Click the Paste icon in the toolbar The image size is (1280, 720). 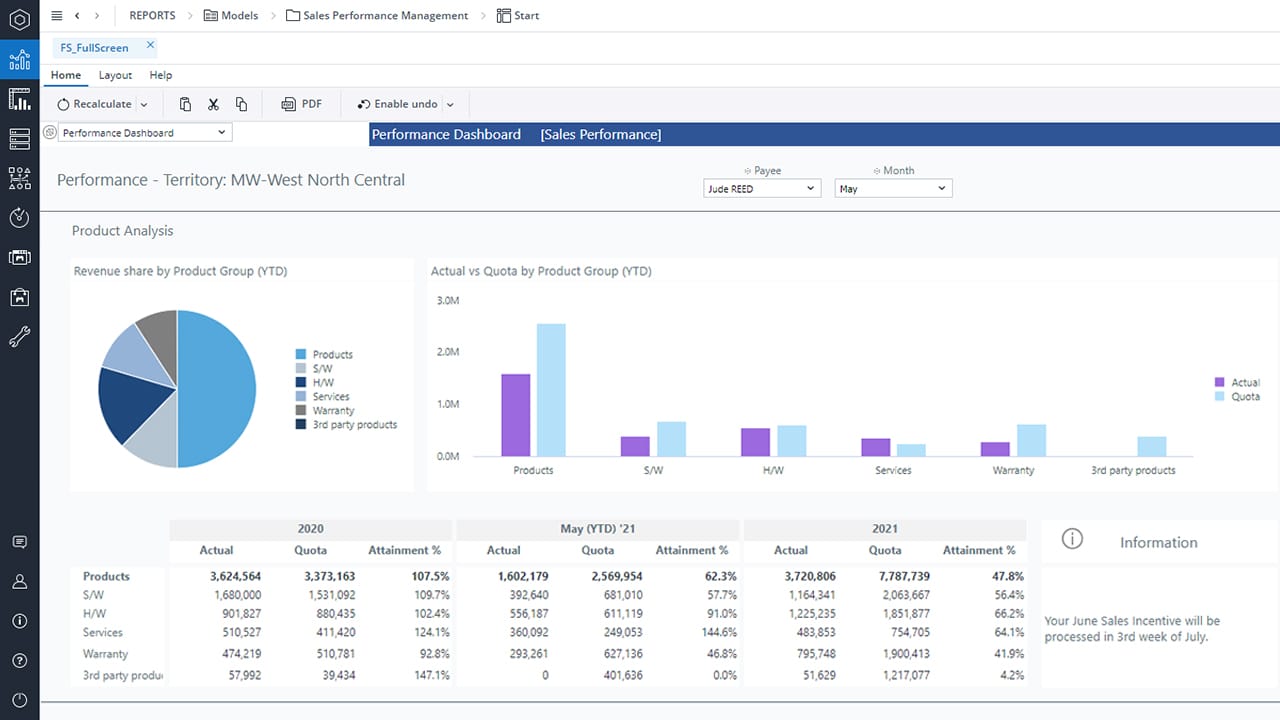coord(184,103)
